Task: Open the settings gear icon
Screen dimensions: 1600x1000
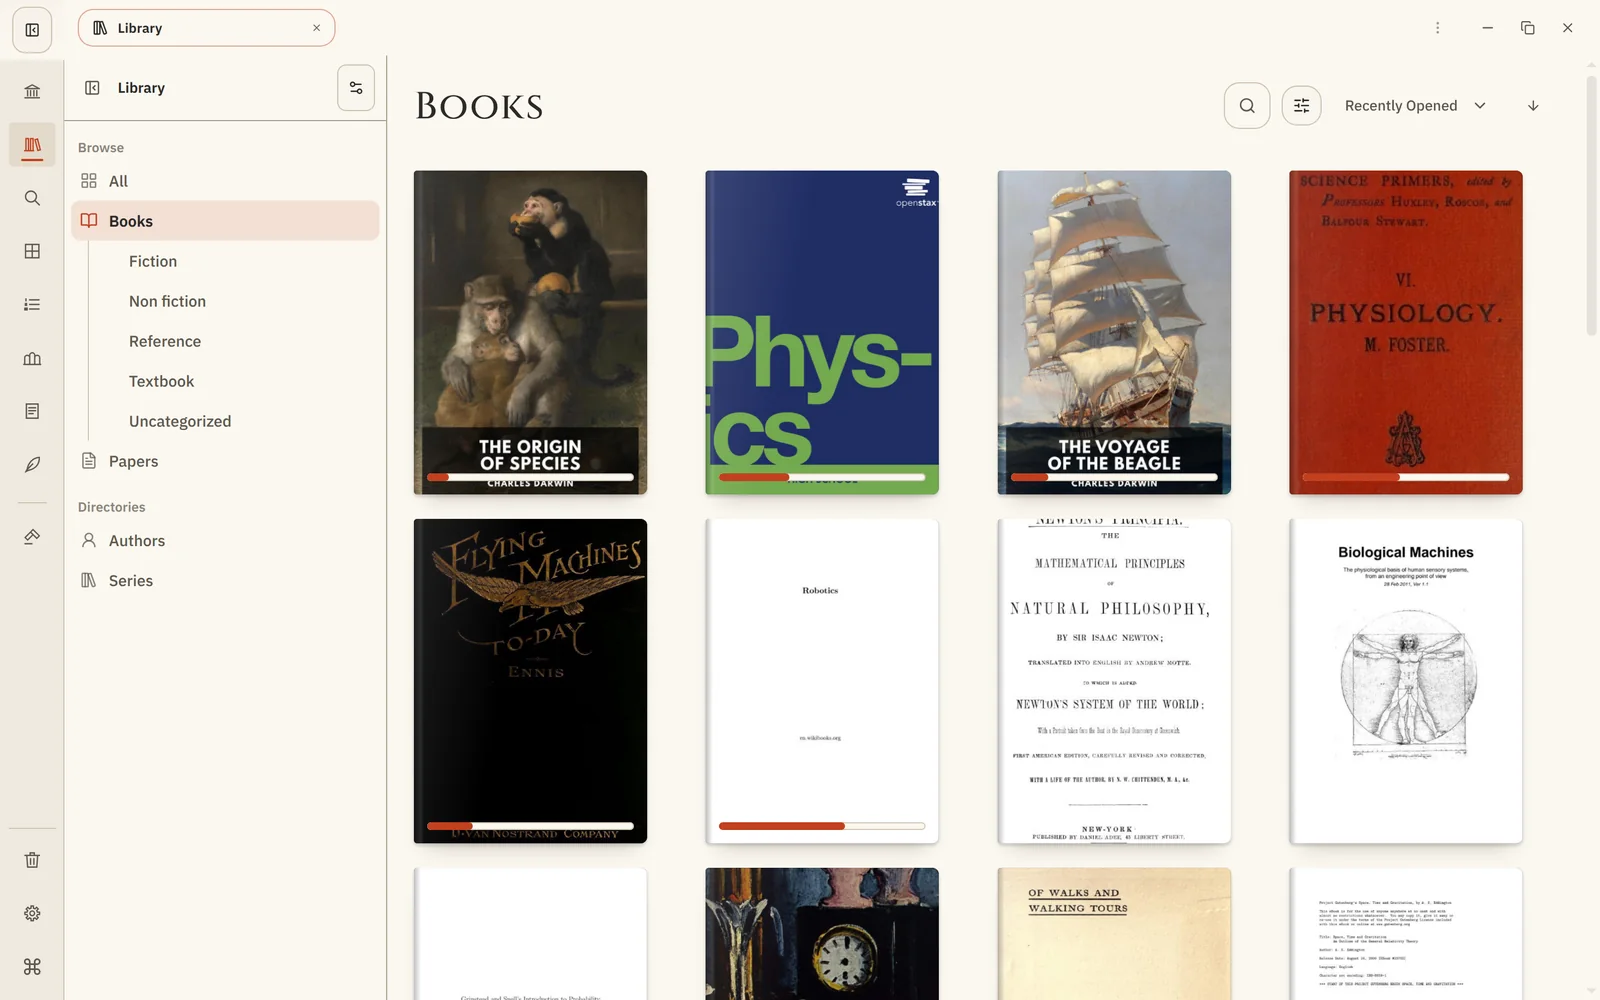Action: 32,913
